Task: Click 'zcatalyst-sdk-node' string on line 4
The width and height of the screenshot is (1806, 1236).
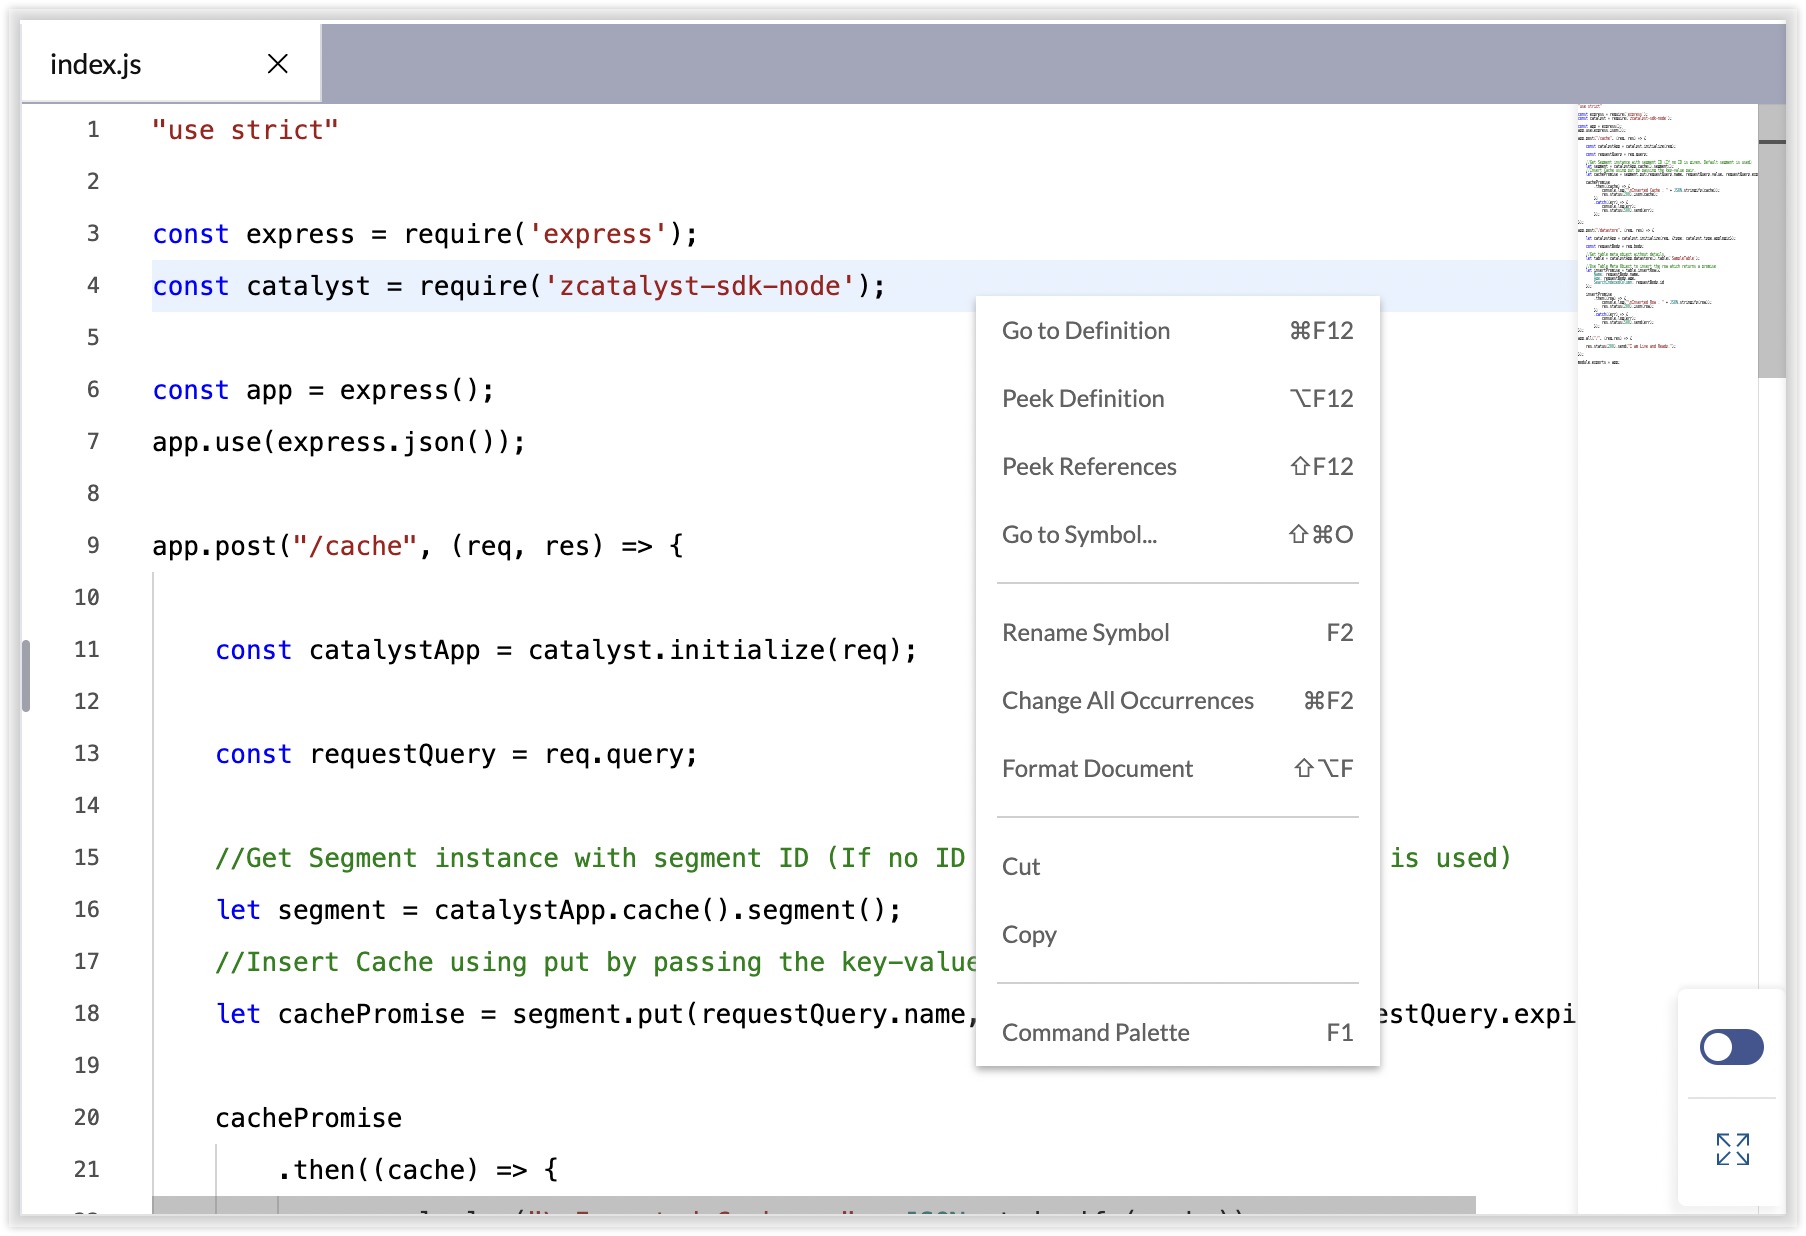Action: pos(699,286)
